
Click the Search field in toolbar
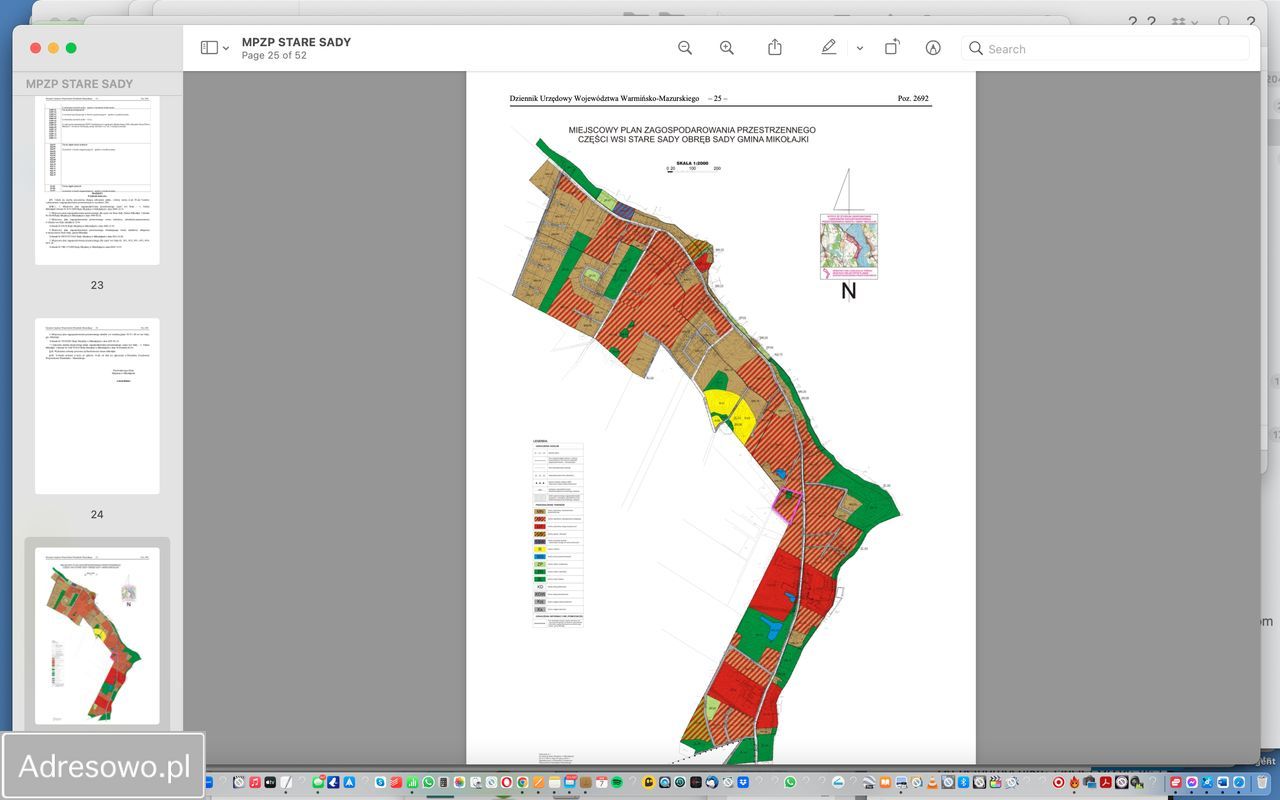(1105, 48)
